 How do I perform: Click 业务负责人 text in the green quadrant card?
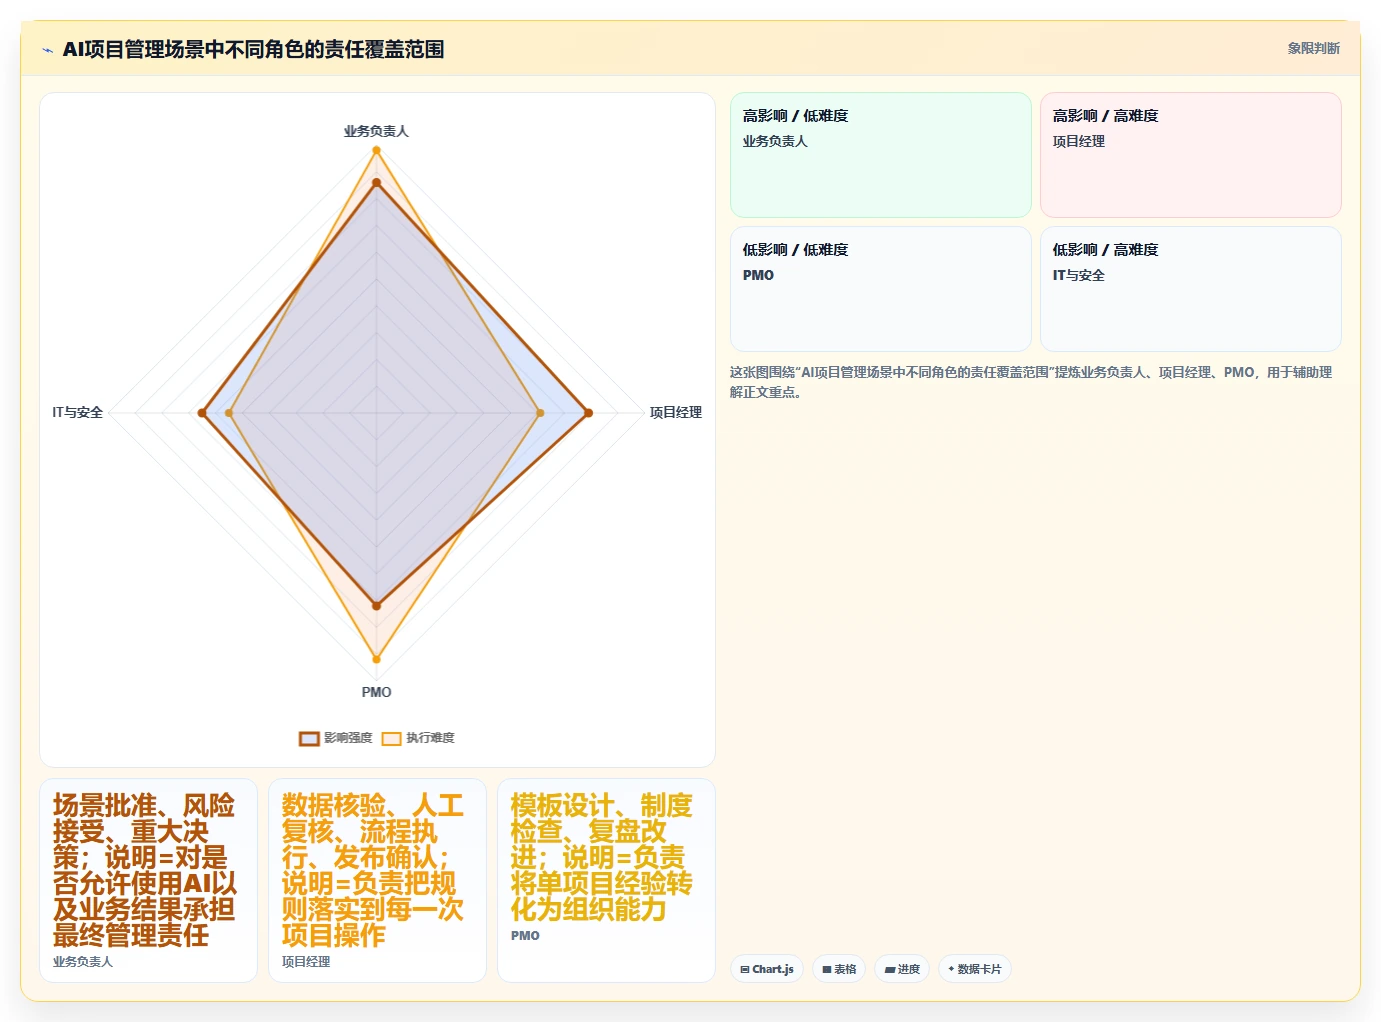coord(775,141)
